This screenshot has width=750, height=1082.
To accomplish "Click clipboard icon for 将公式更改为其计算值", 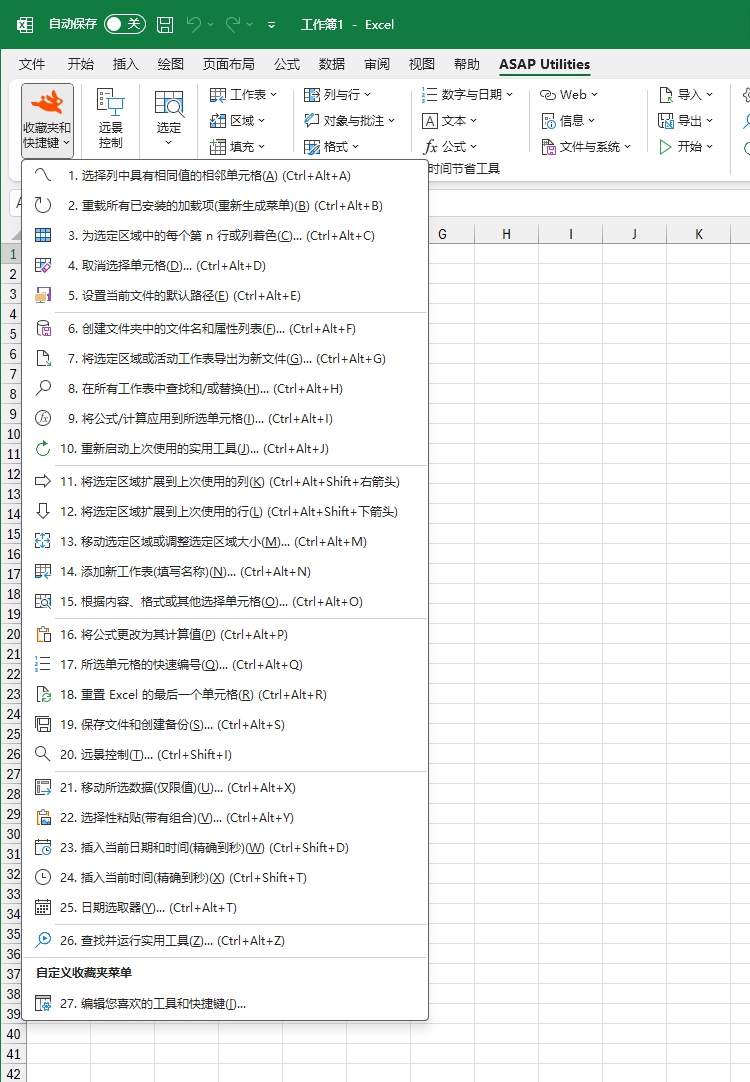I will pyautogui.click(x=43, y=634).
